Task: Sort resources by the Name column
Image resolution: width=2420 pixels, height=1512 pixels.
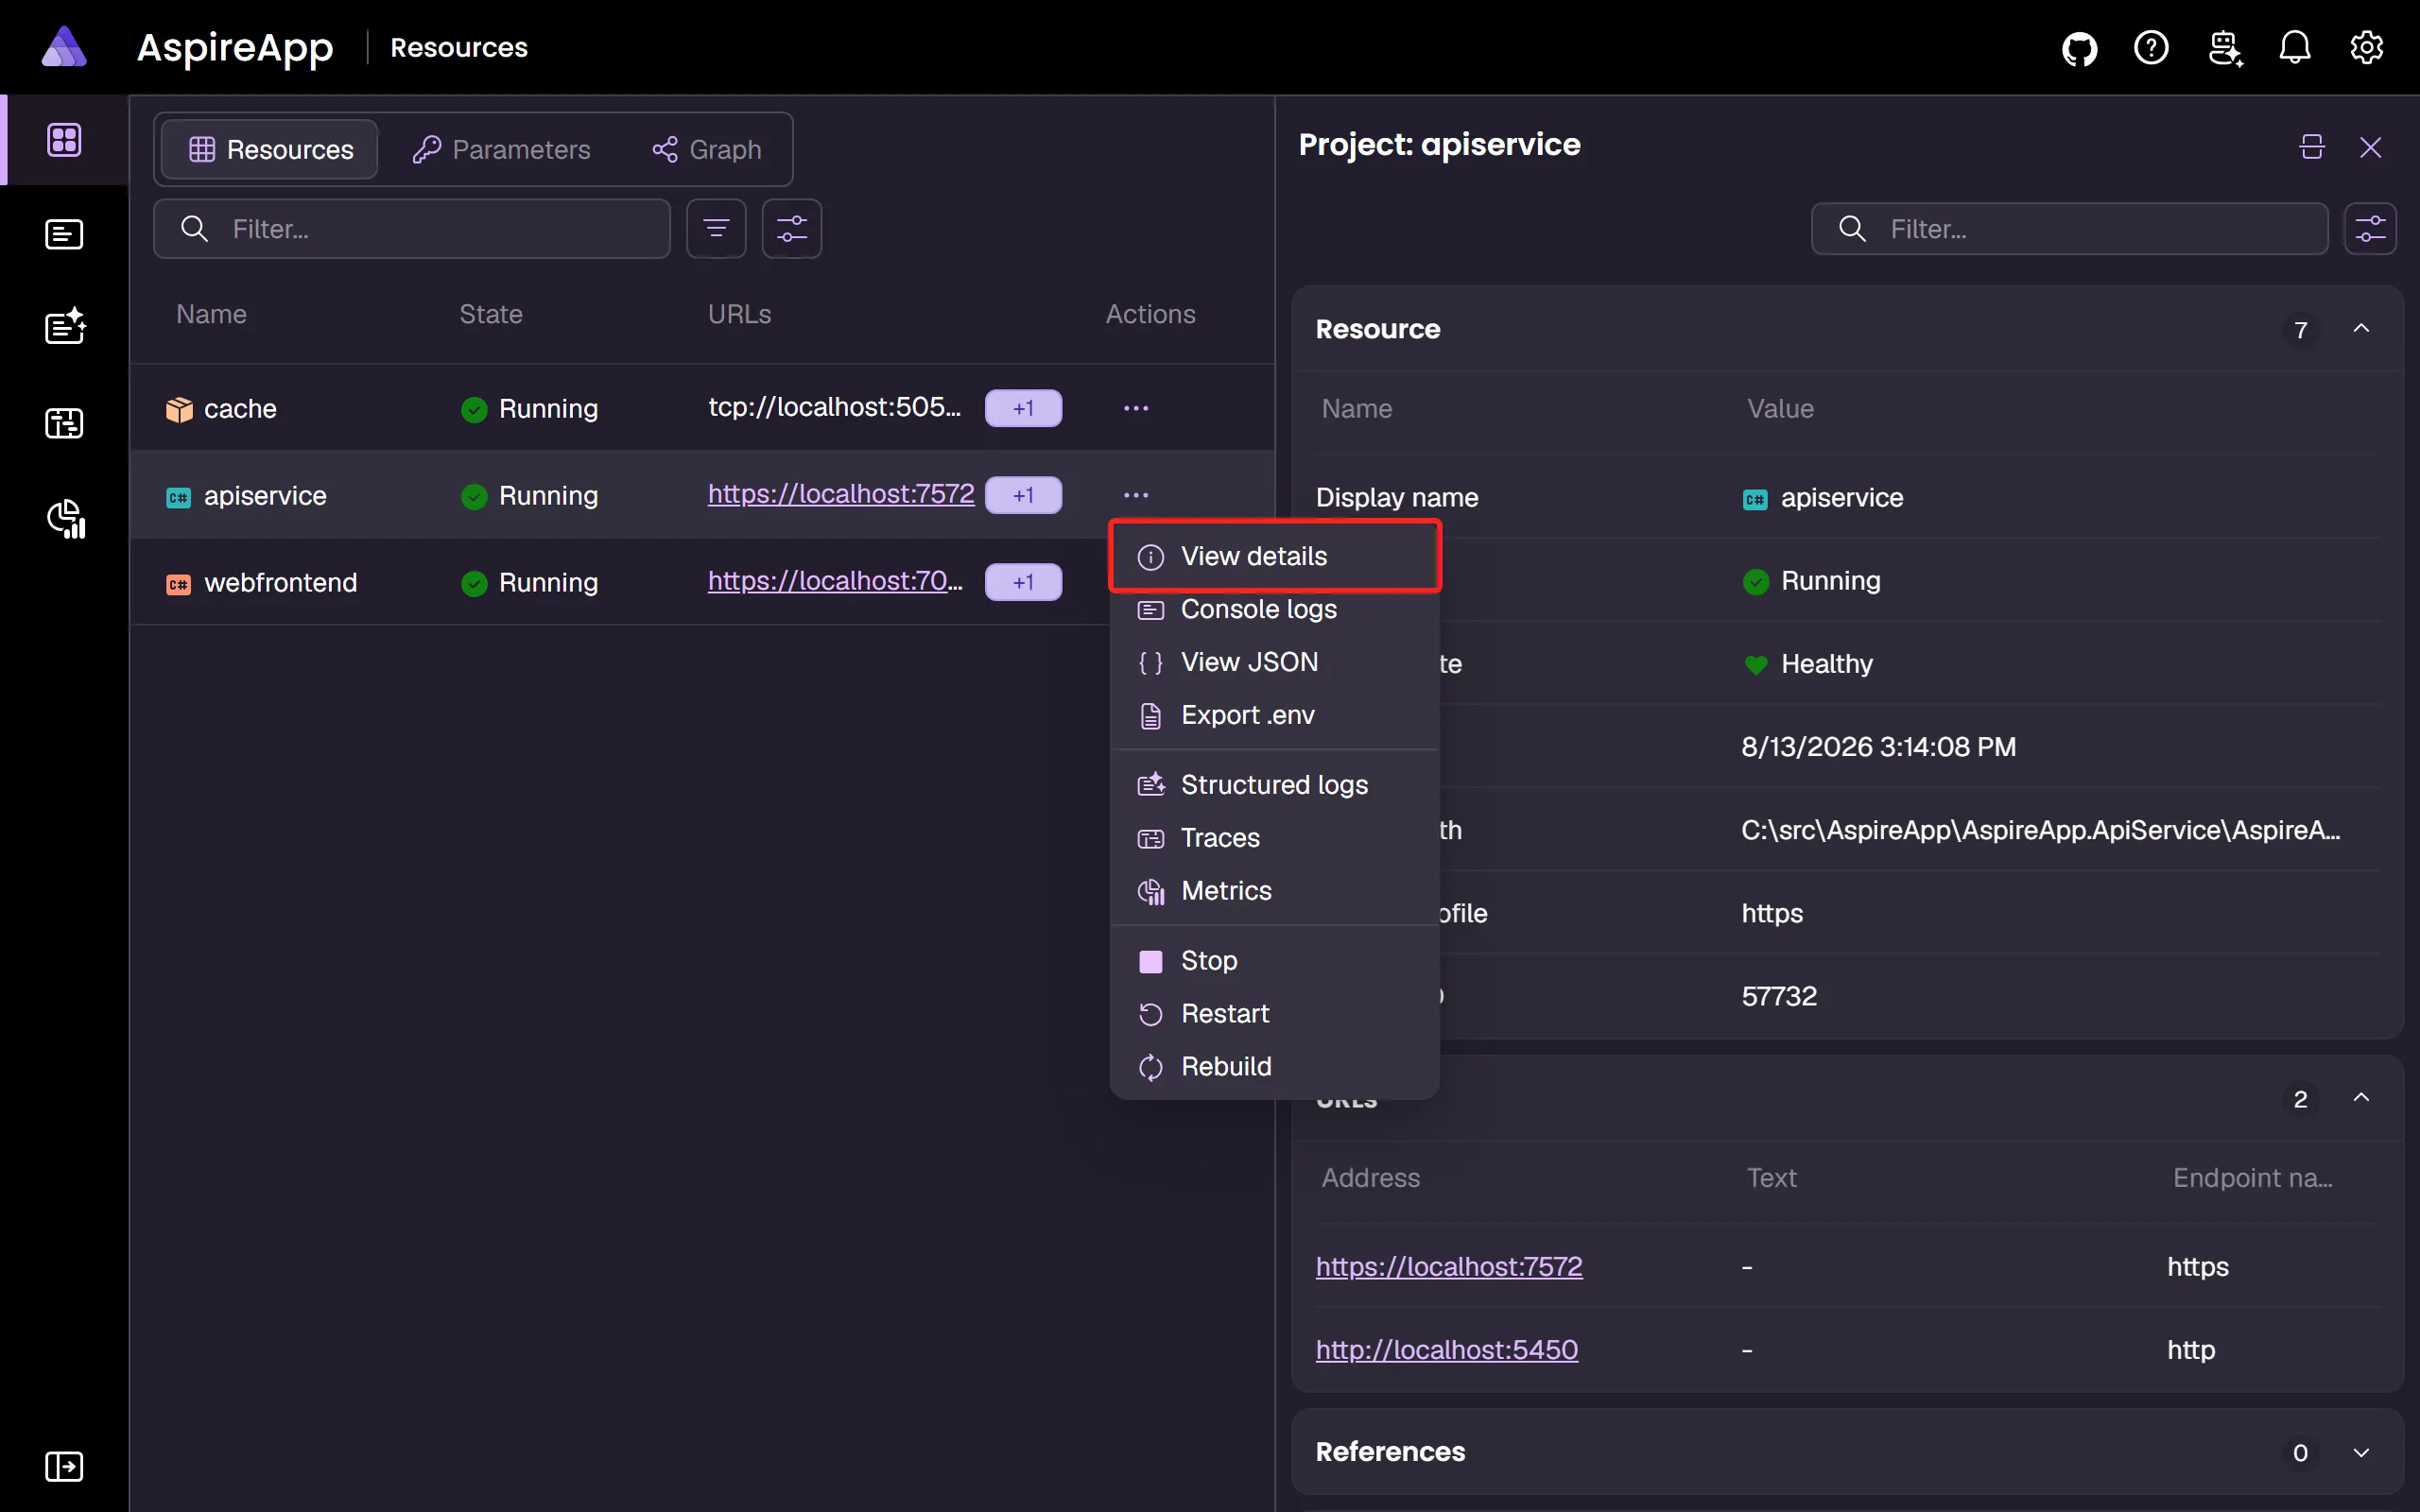Action: pyautogui.click(x=211, y=314)
